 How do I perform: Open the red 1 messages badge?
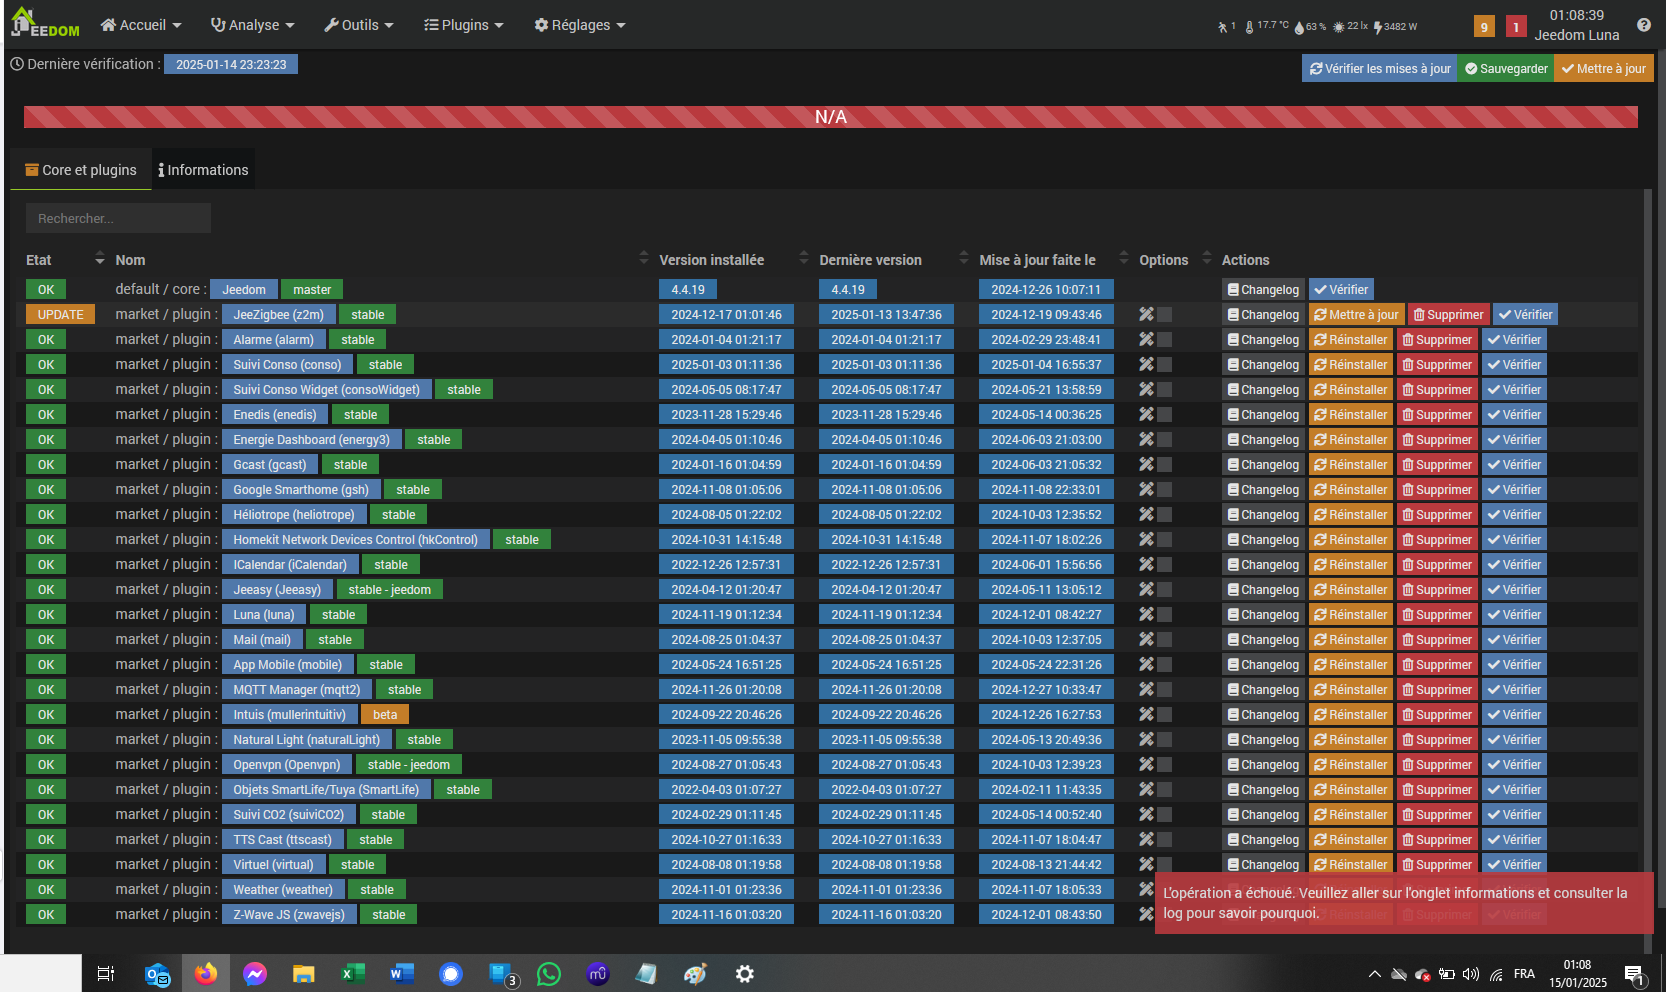coord(1516,27)
